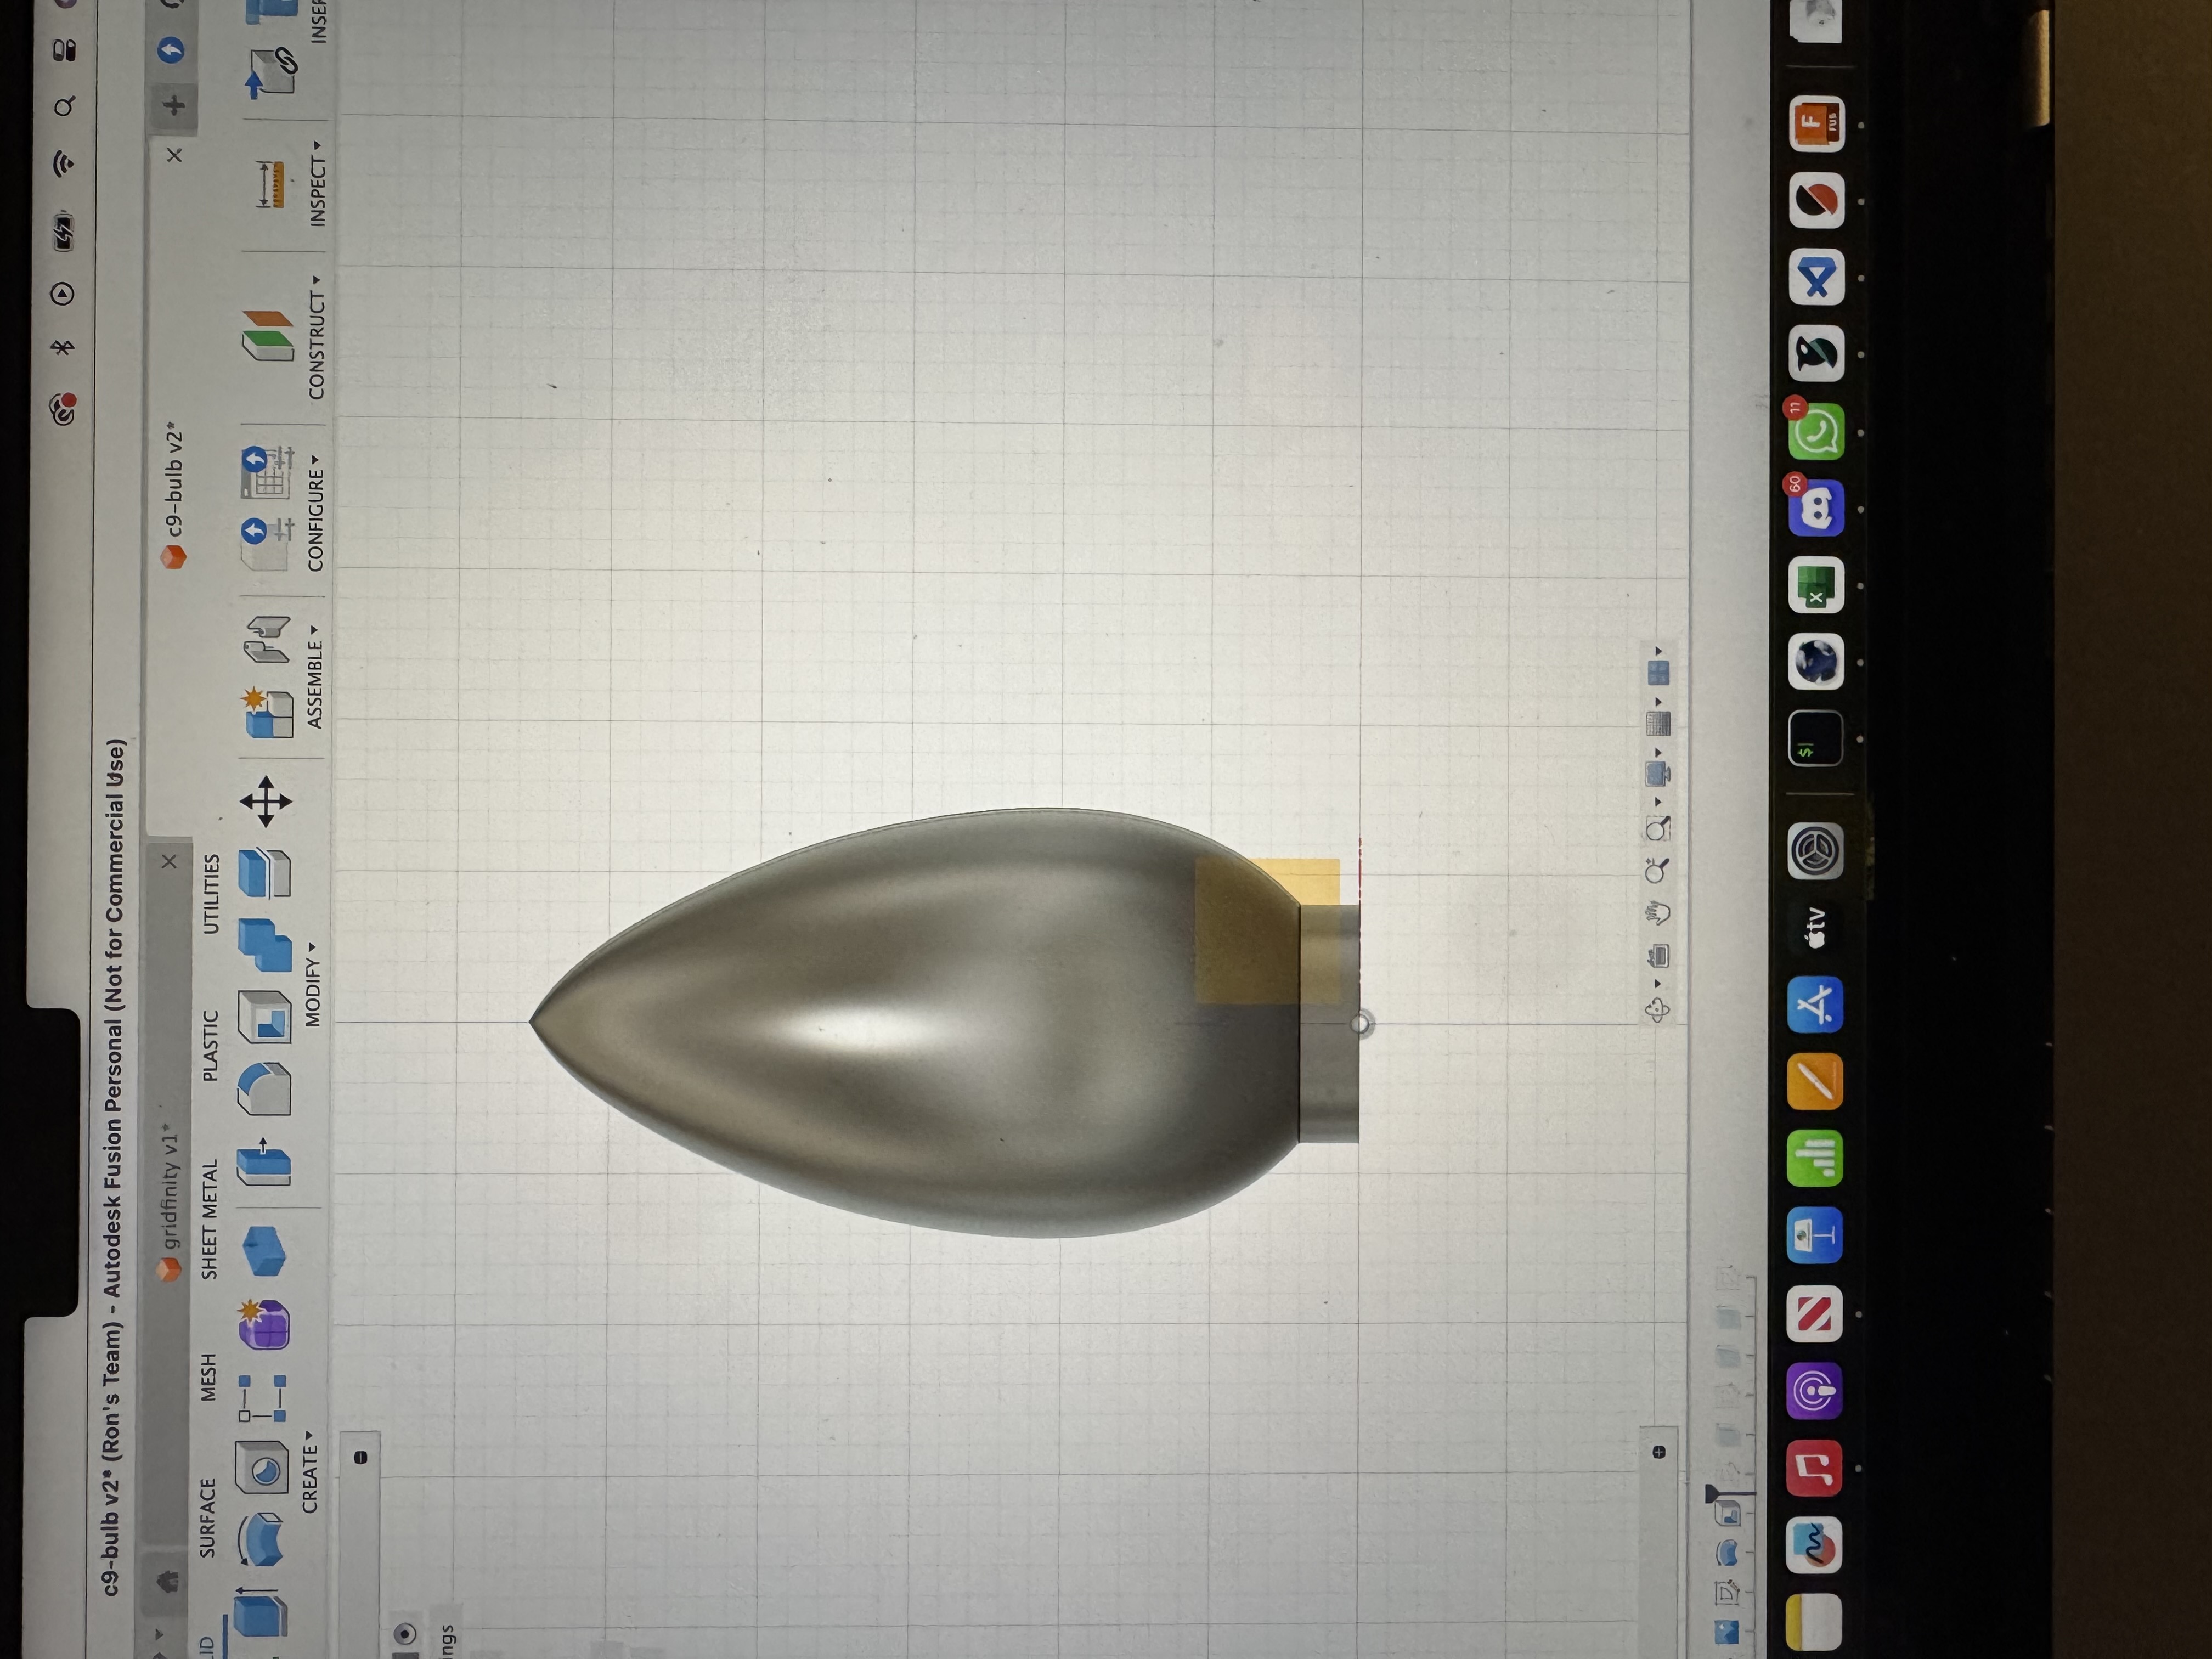Open the purple Create Form tool
This screenshot has height=1659, width=2212.
click(263, 1325)
